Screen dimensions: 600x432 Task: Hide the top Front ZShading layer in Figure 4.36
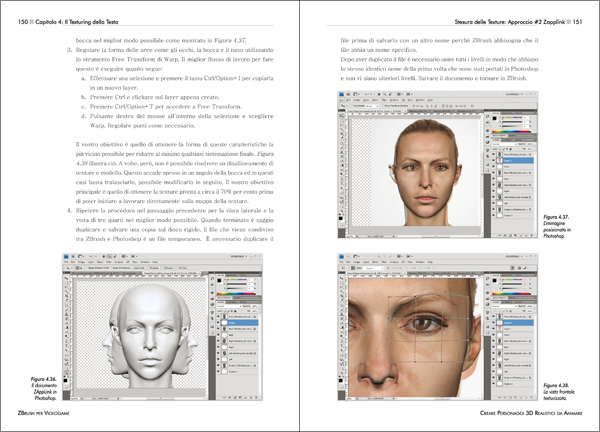coord(218,316)
